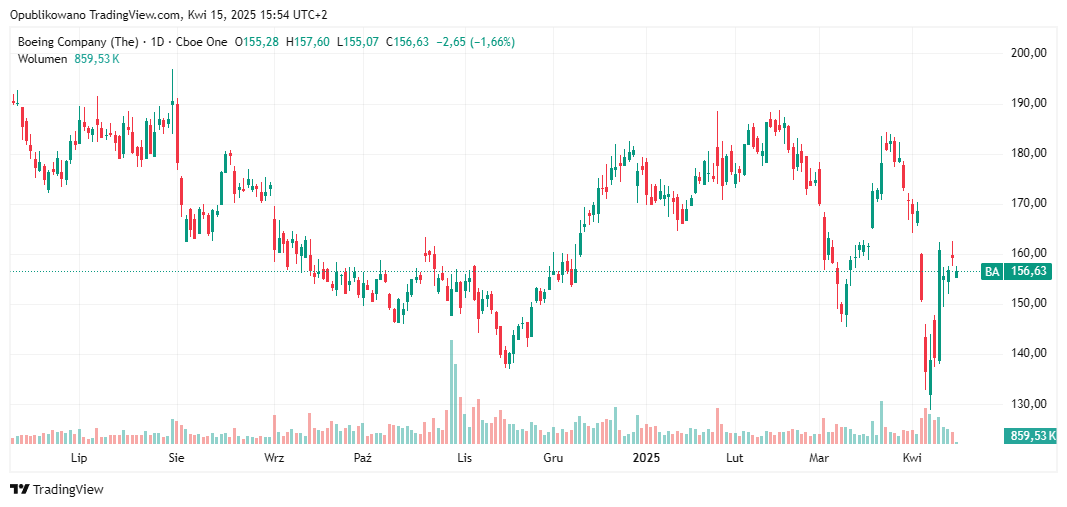Screen dimensions: 1067x507
Task: Click the high value H157,60
Action: coord(308,42)
